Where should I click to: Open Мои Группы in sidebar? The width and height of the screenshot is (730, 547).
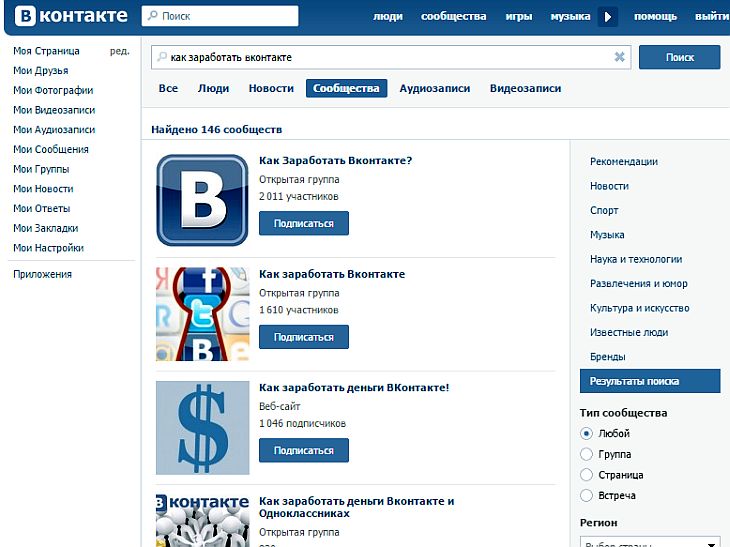point(41,169)
